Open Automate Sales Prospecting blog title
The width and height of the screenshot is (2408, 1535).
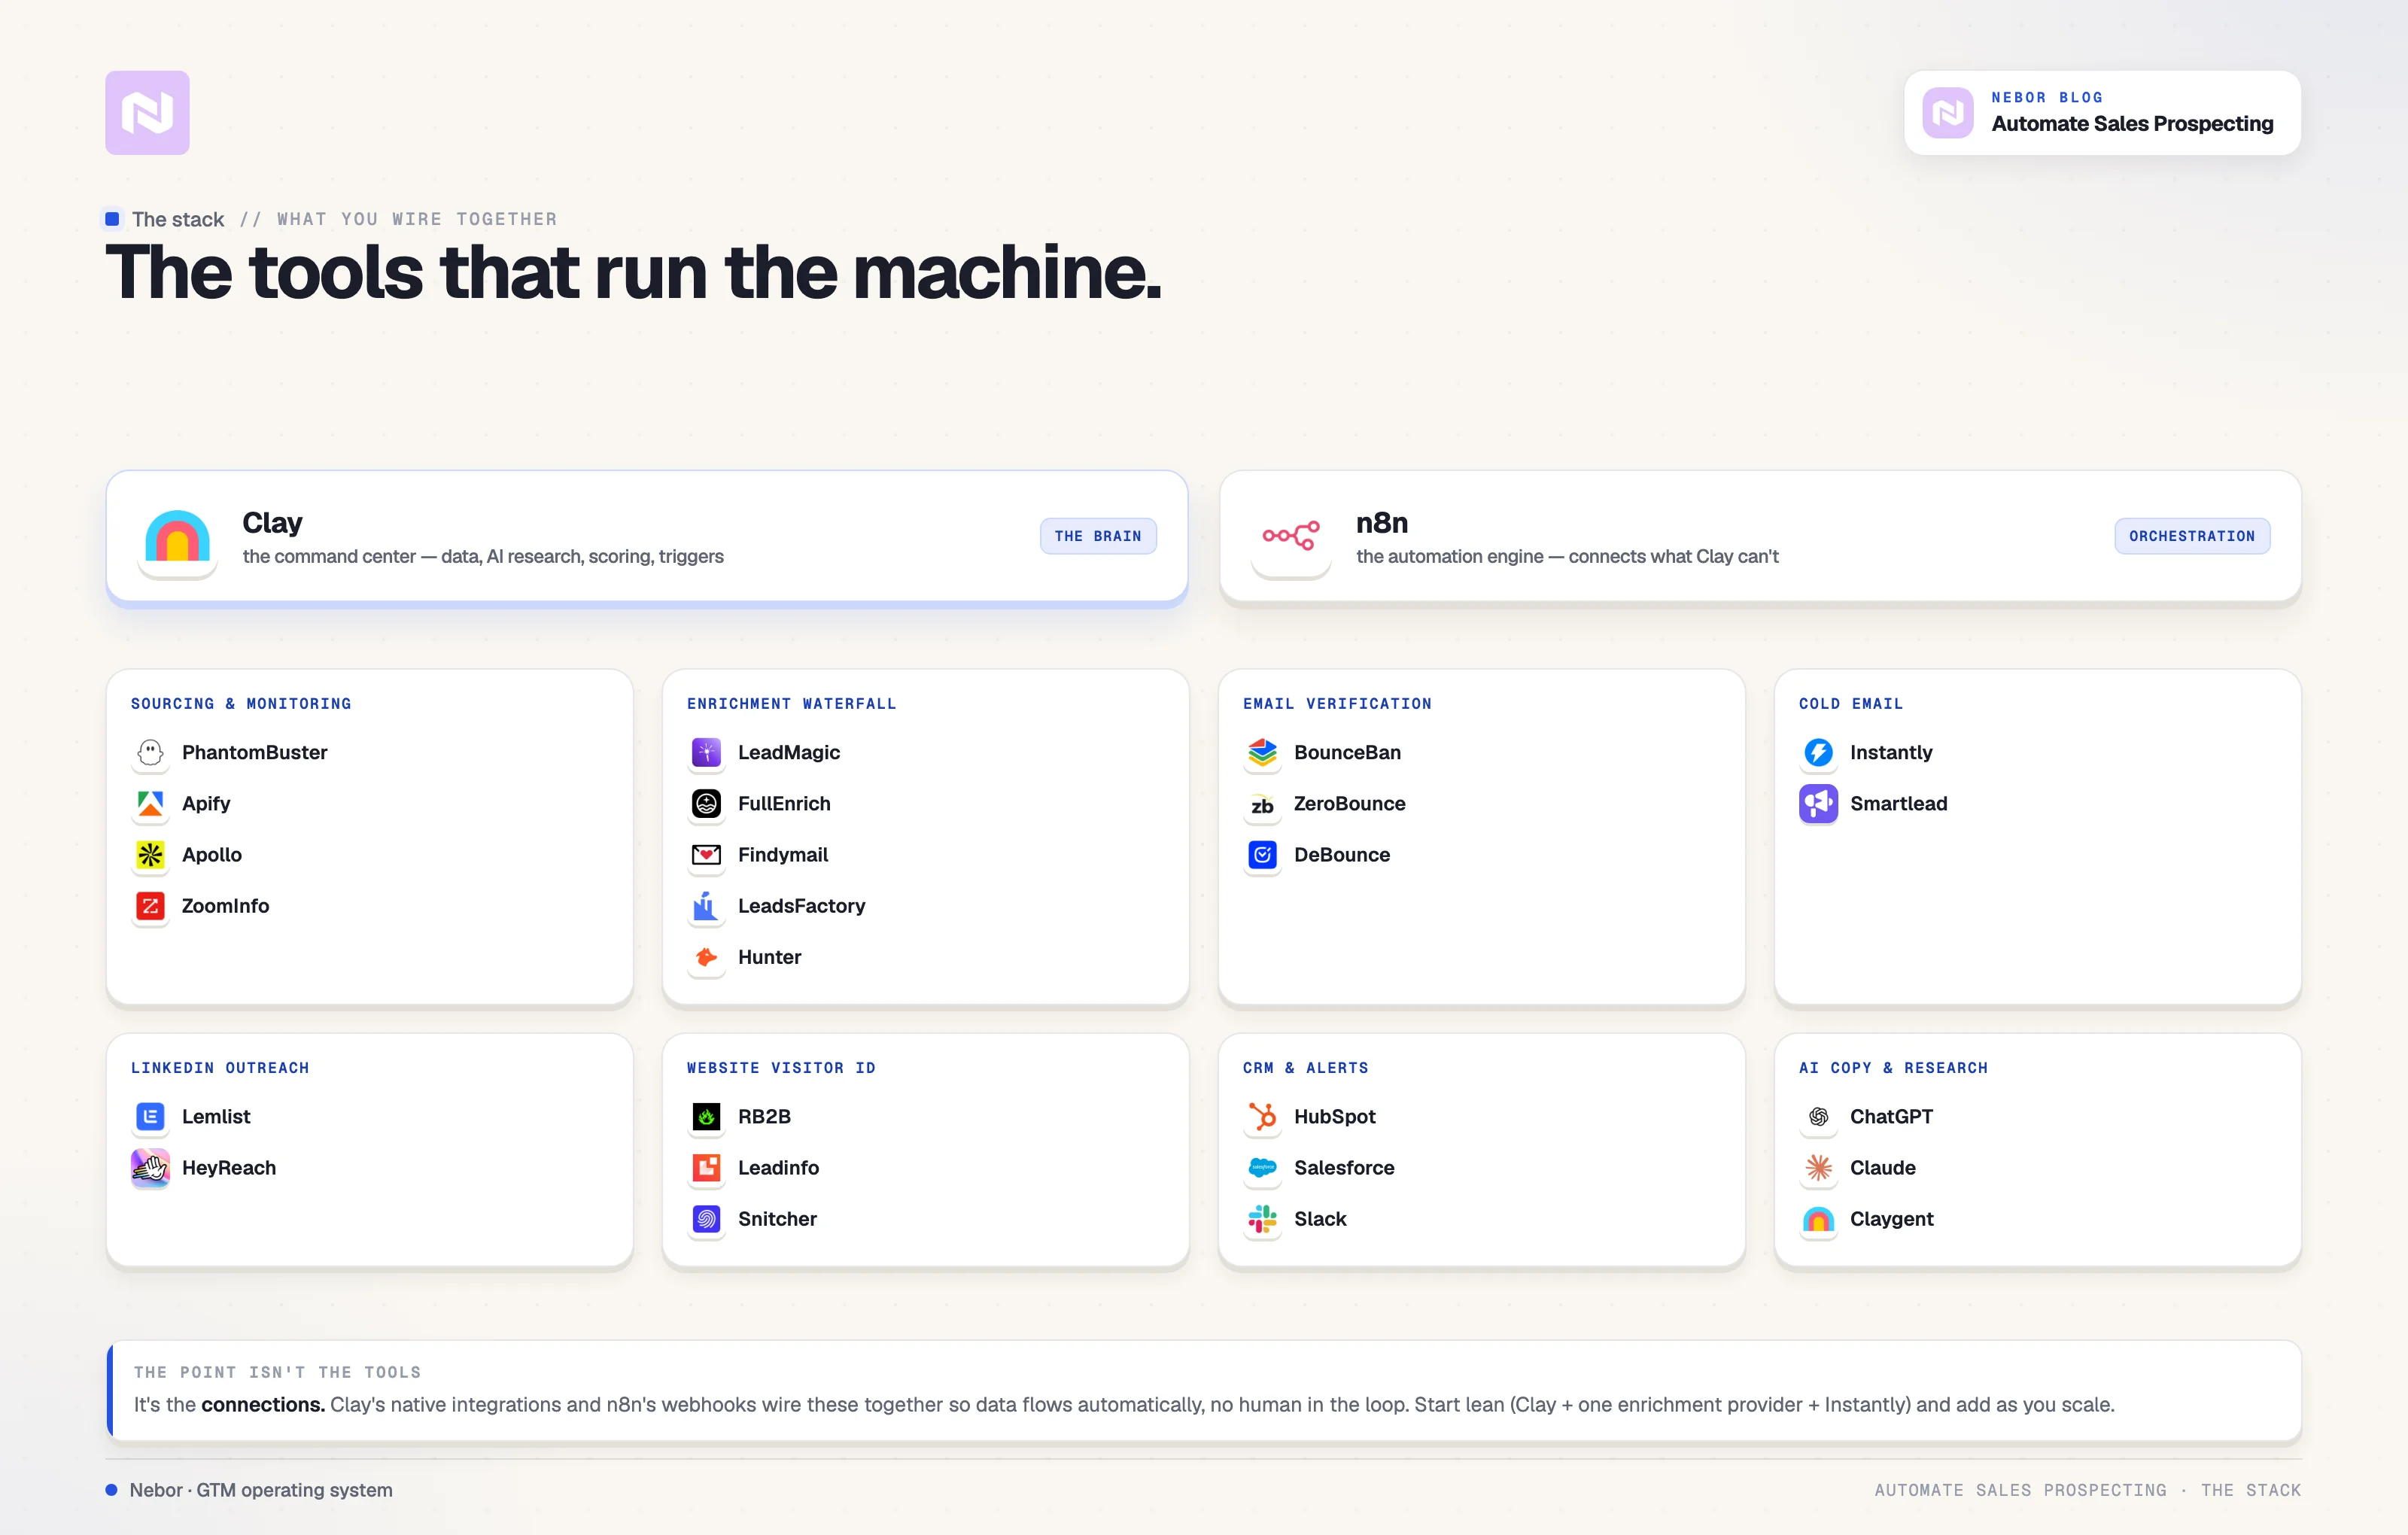tap(2131, 124)
